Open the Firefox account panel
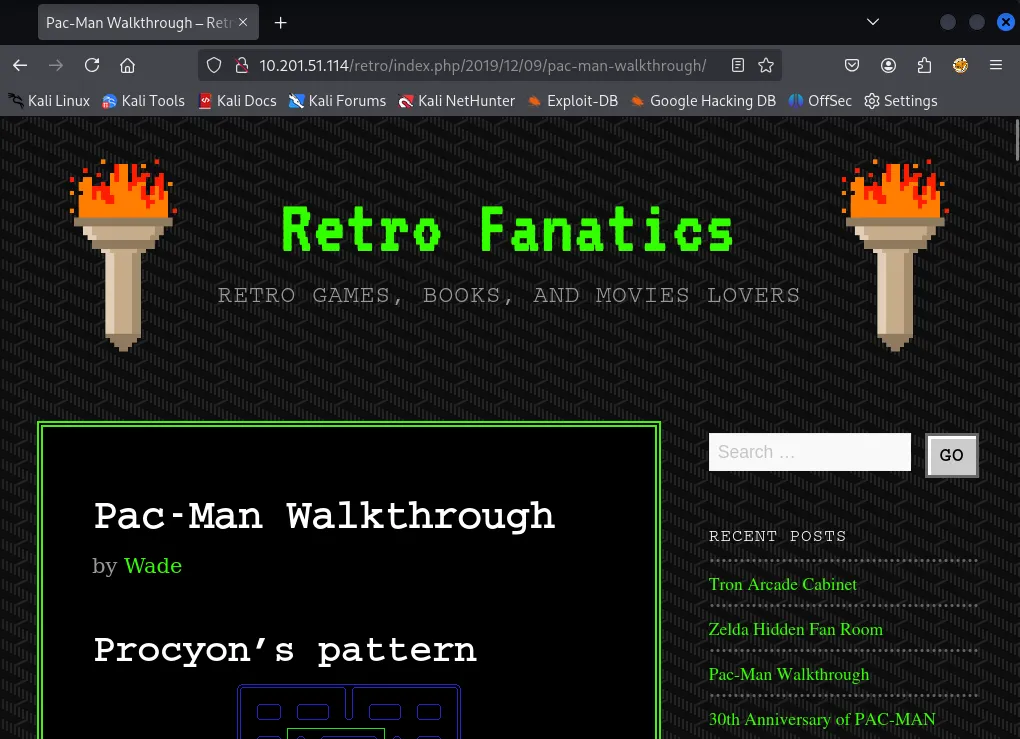This screenshot has width=1020, height=739. click(888, 65)
